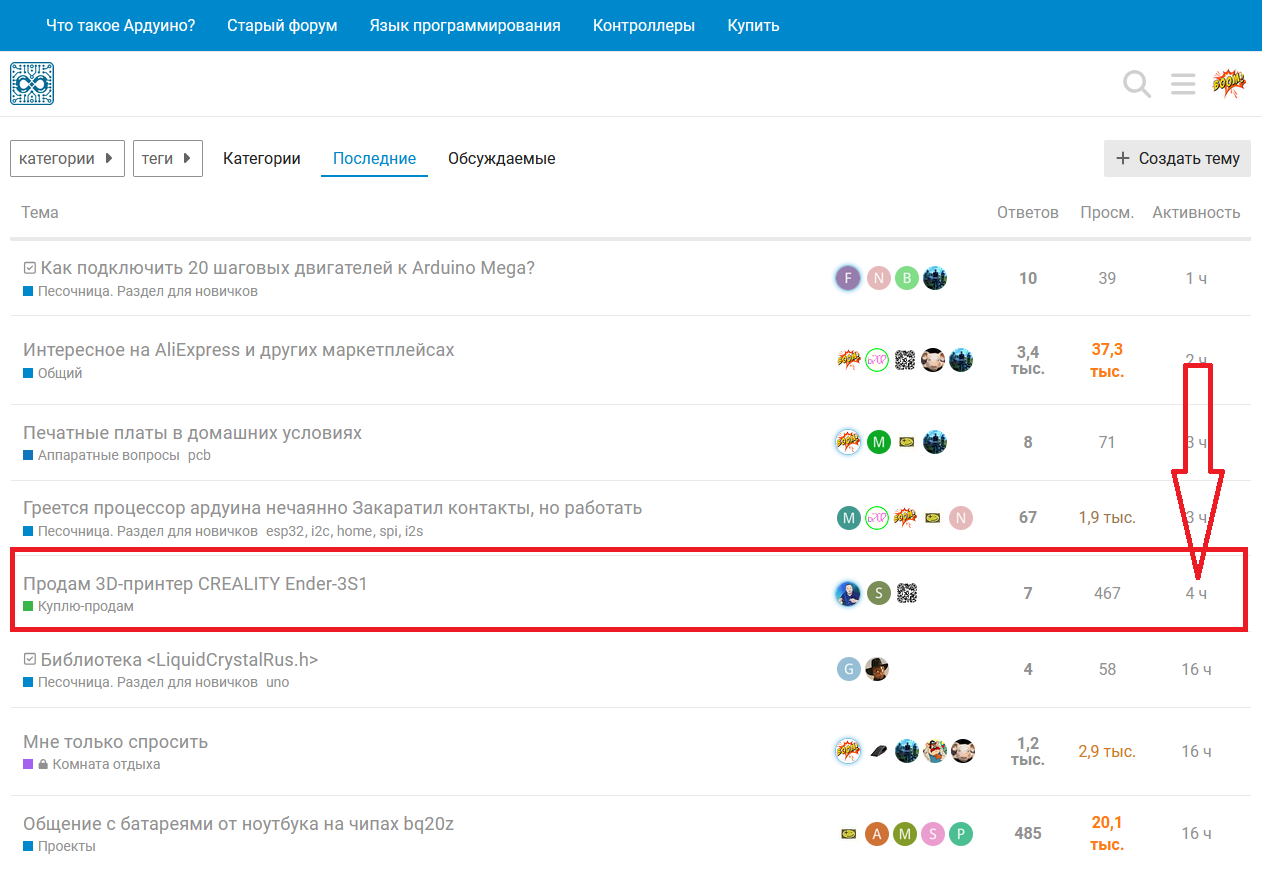
Task: Click BOOM avatar in Печатные платы row
Action: tap(848, 442)
